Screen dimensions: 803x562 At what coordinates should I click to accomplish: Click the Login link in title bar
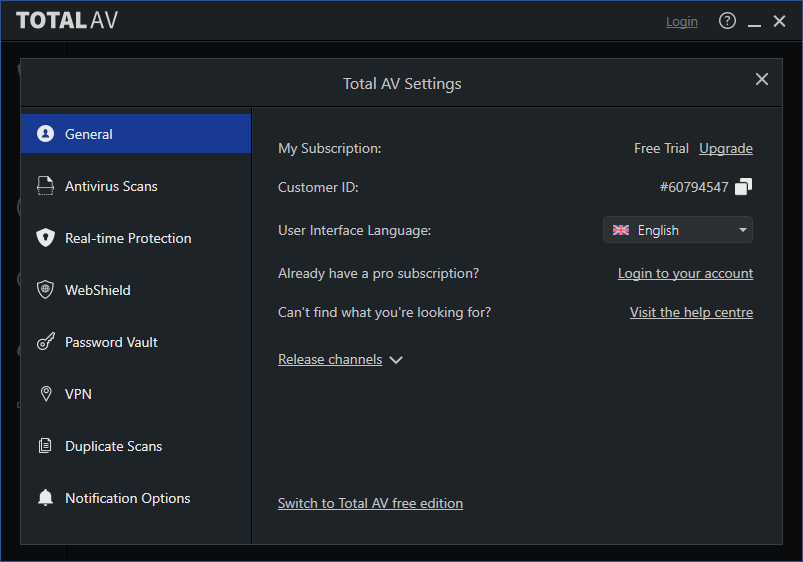[x=682, y=22]
